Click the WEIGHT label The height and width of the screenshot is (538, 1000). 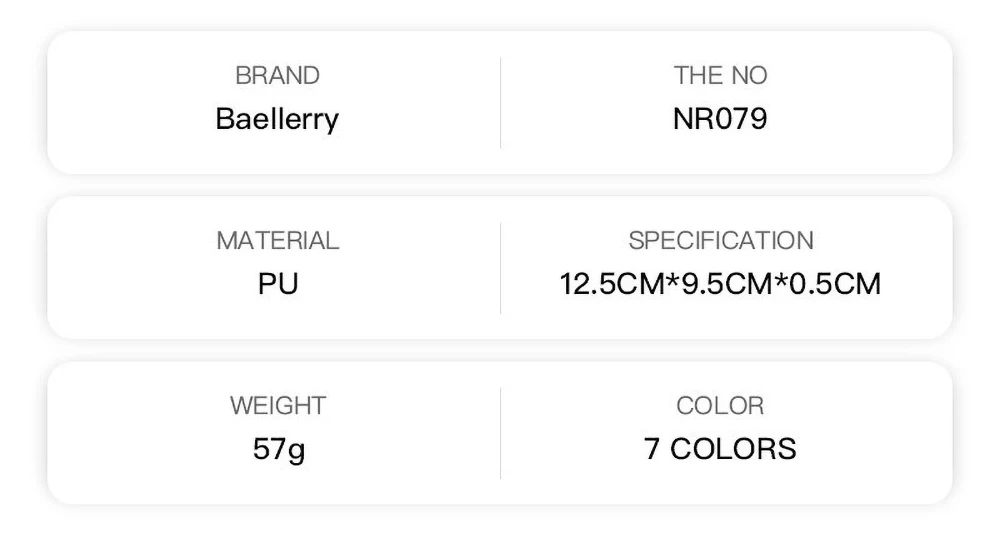[x=277, y=406]
